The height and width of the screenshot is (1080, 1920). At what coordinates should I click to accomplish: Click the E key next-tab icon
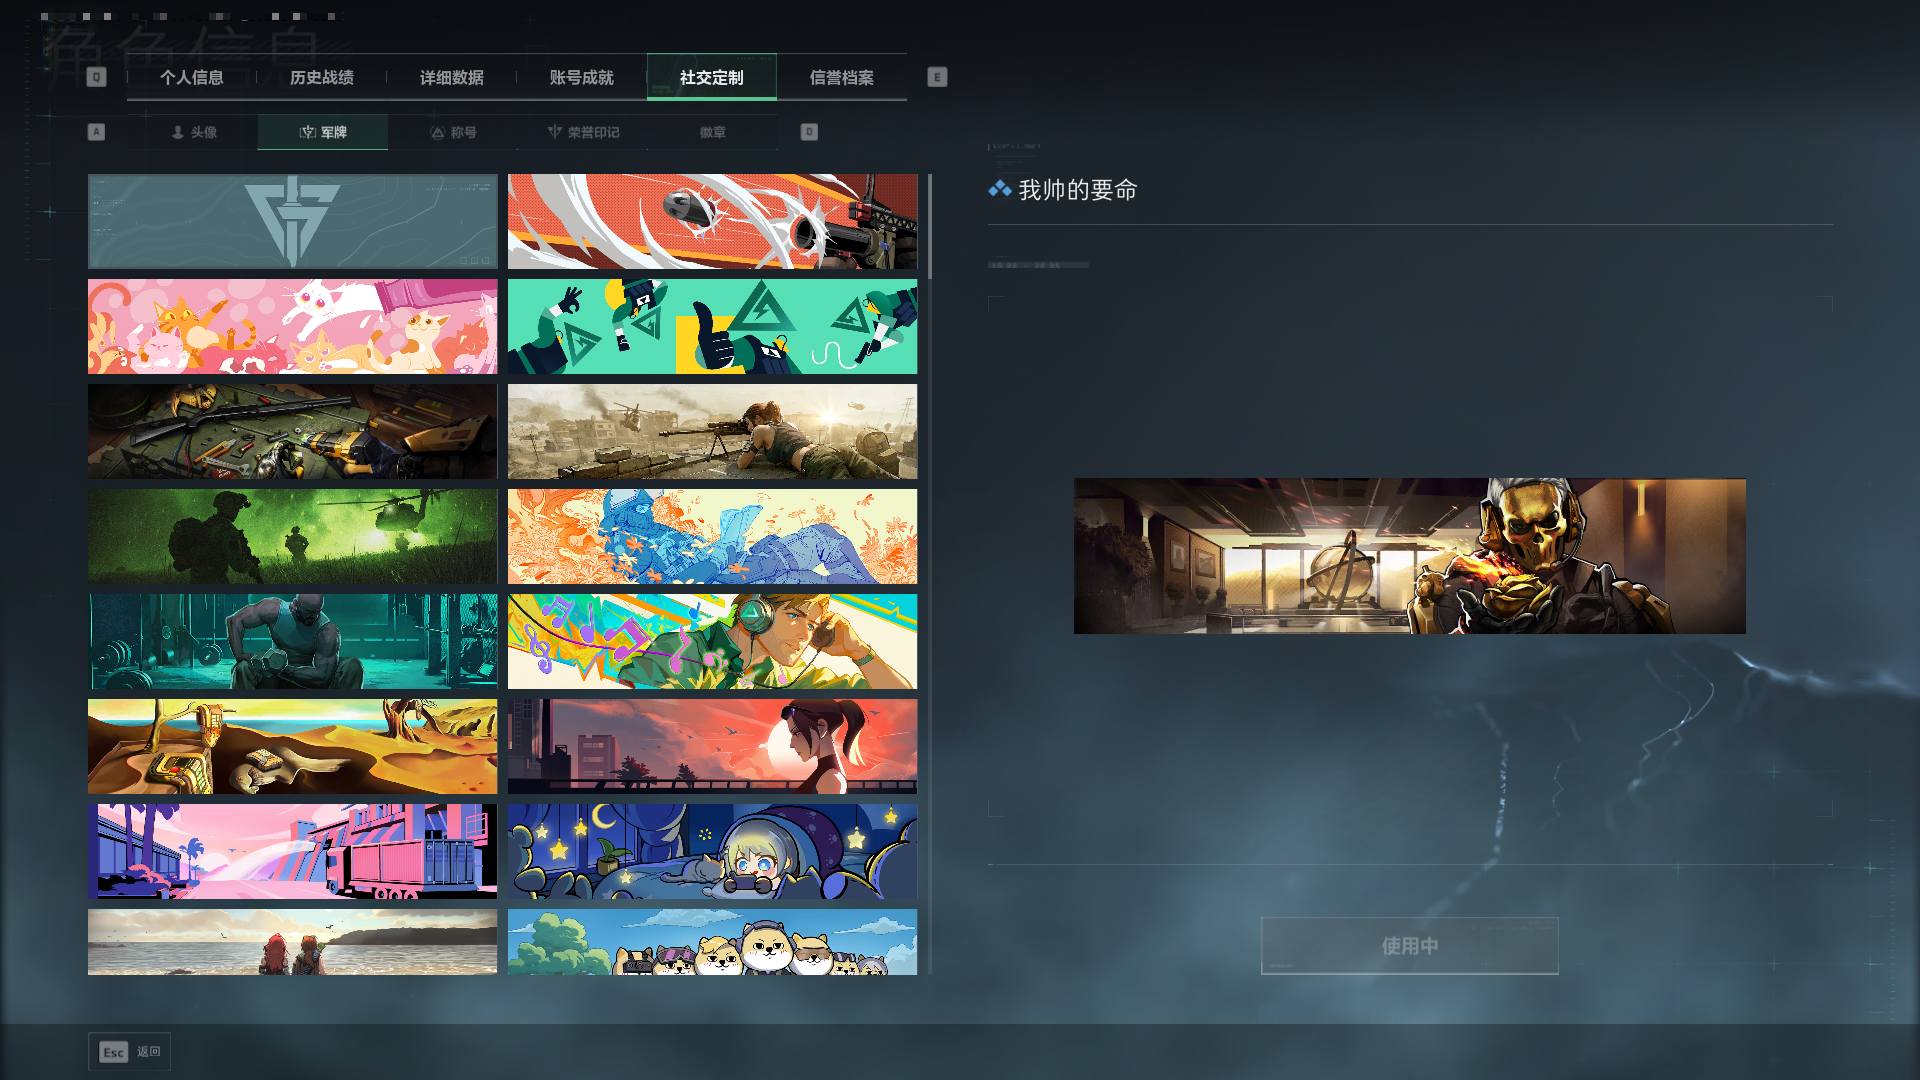tap(937, 77)
